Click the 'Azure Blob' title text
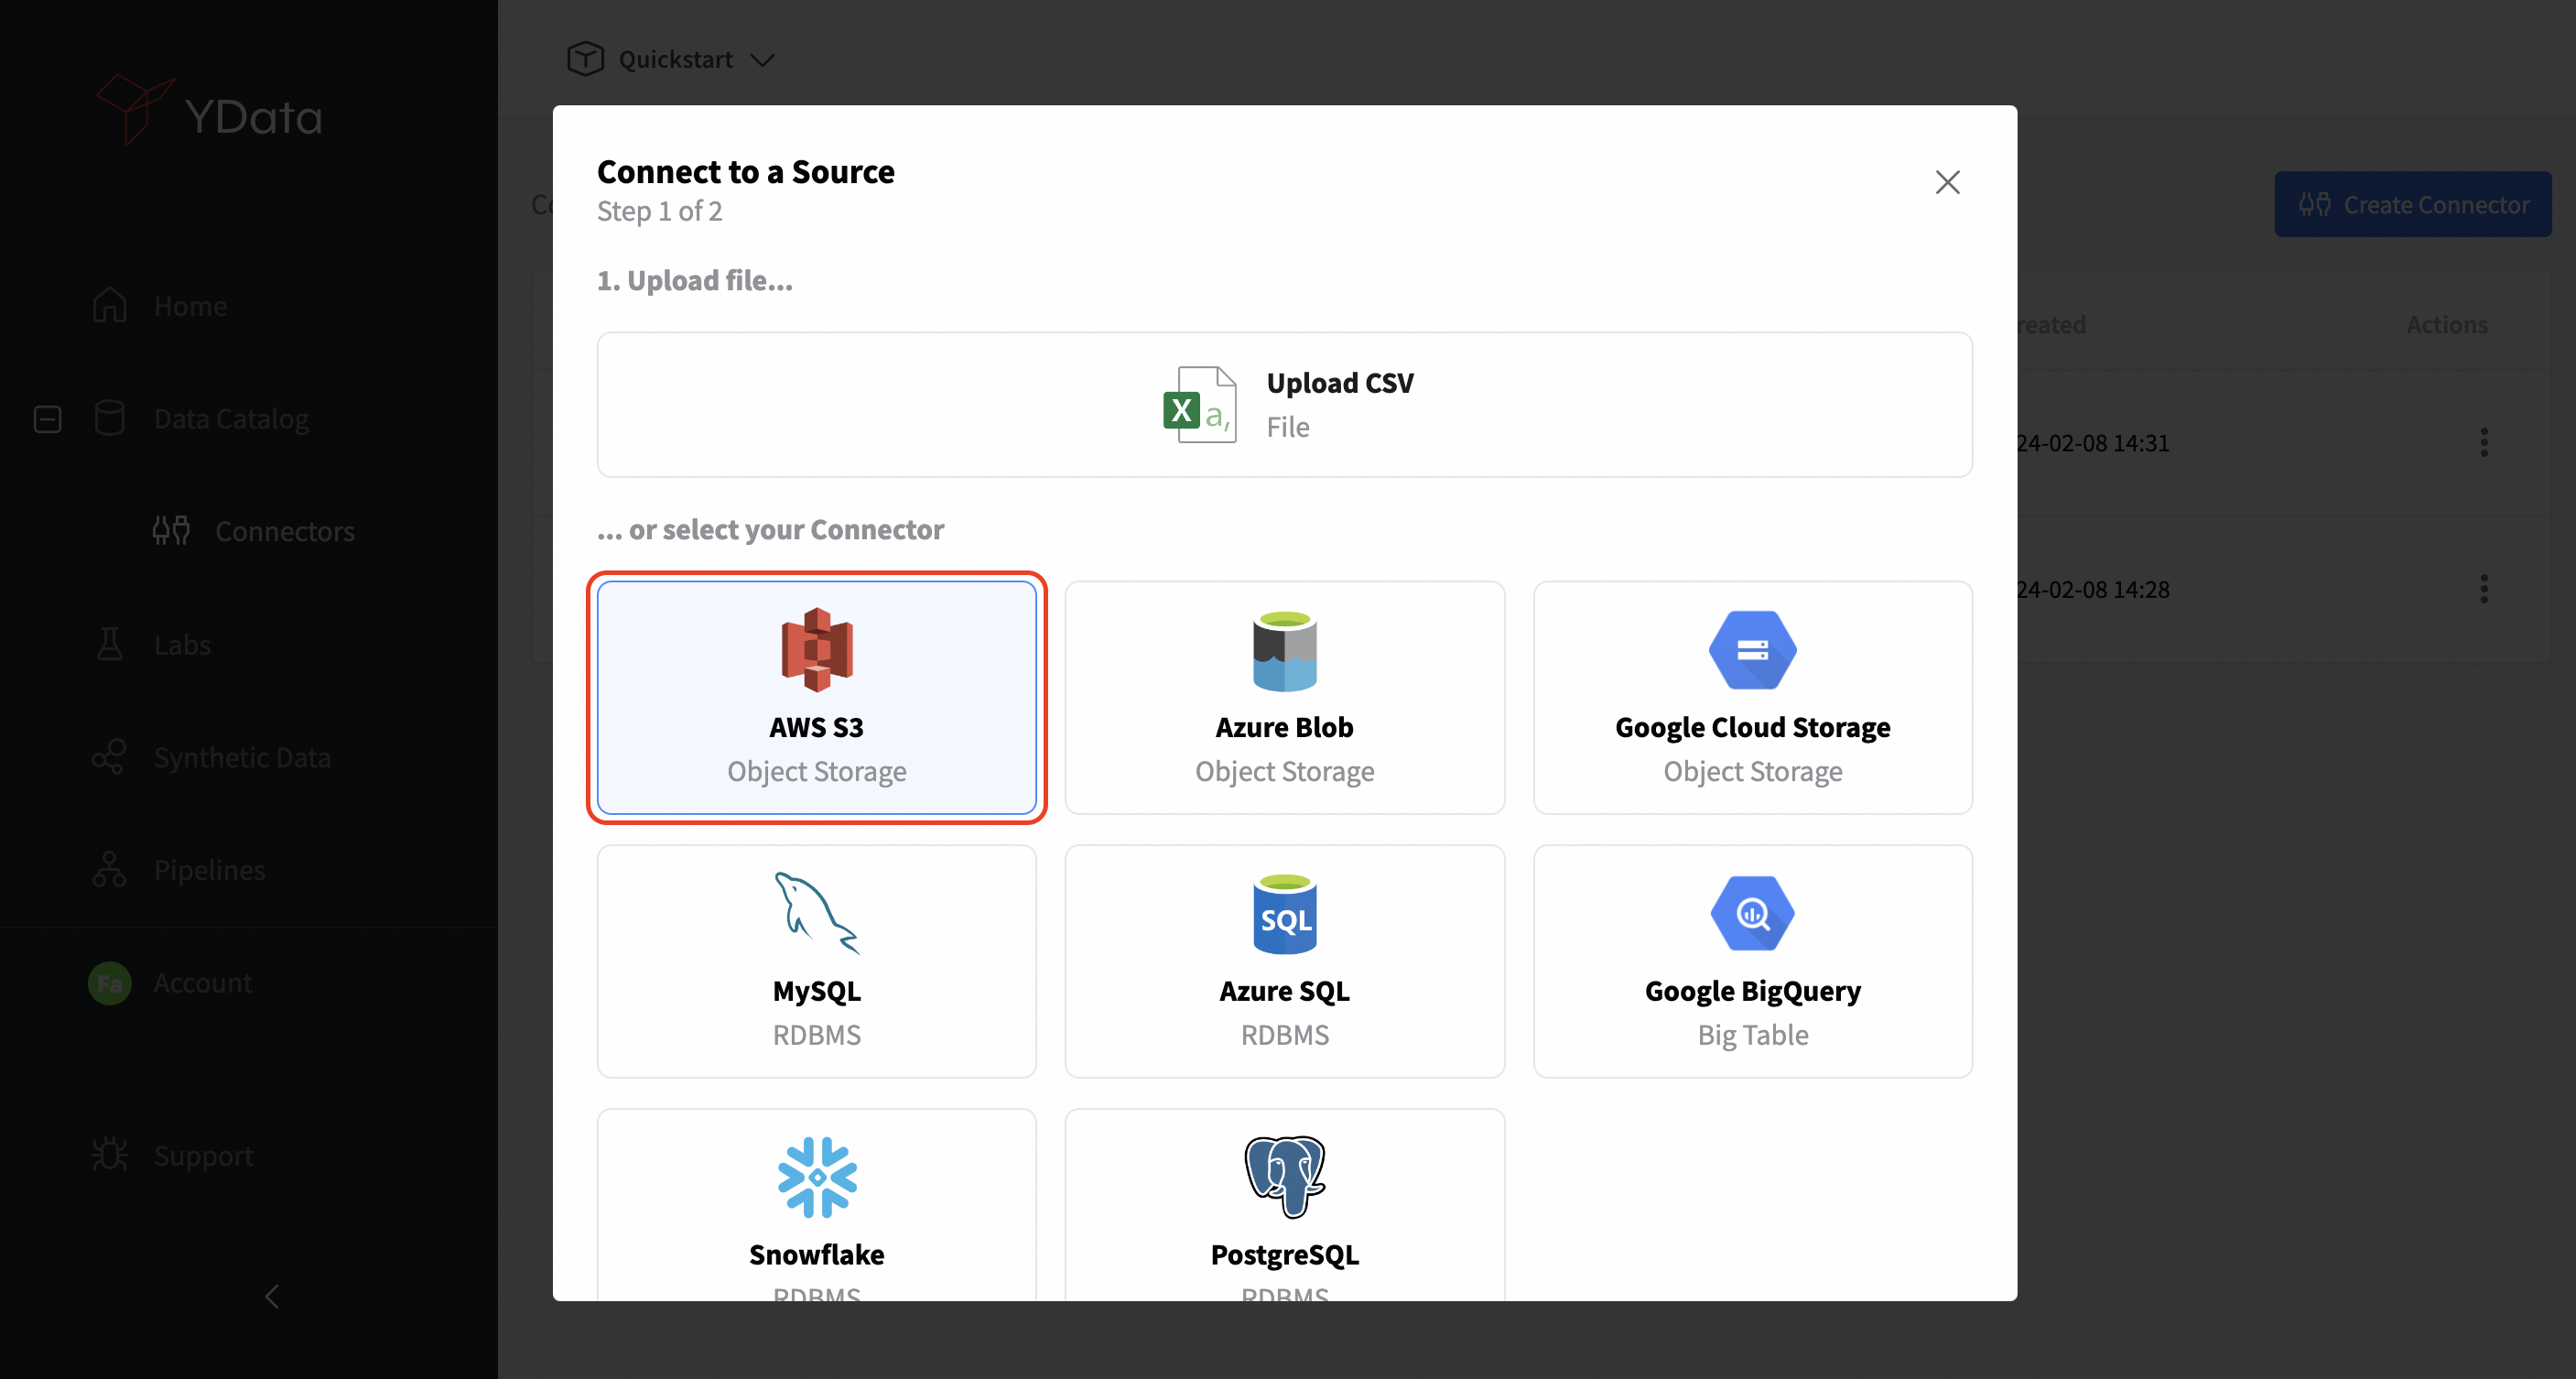The height and width of the screenshot is (1379, 2576). (1284, 727)
